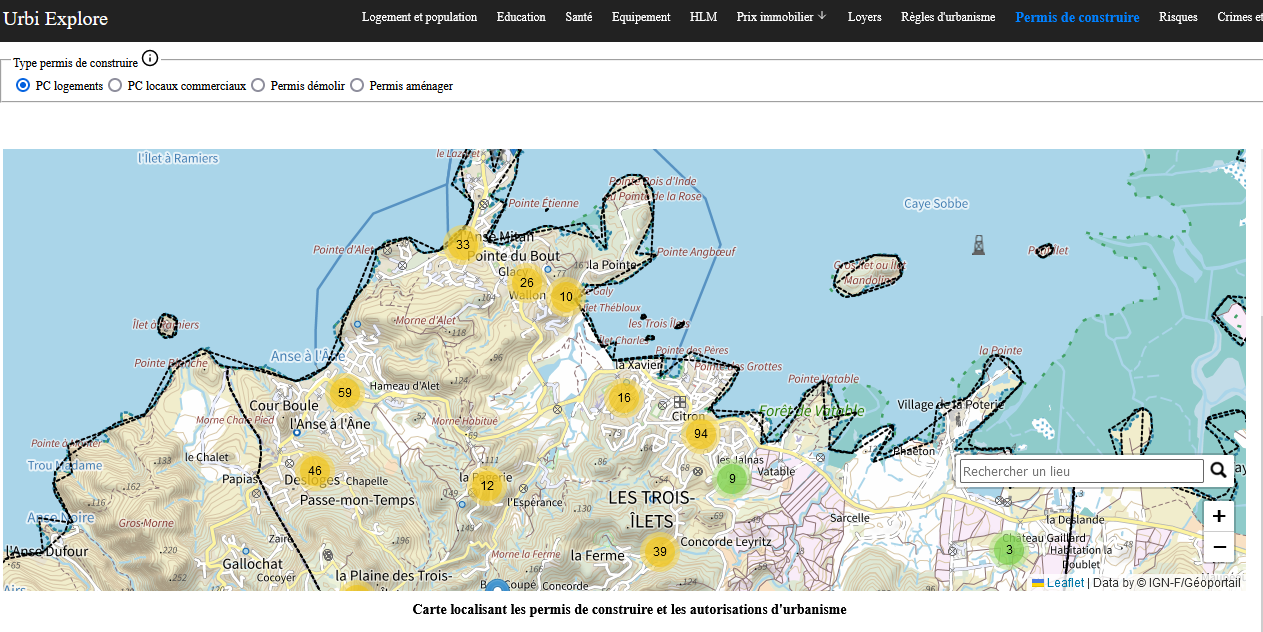The width and height of the screenshot is (1263, 632).
Task: Go to Règles d'urbanisme section
Action: pyautogui.click(x=947, y=17)
